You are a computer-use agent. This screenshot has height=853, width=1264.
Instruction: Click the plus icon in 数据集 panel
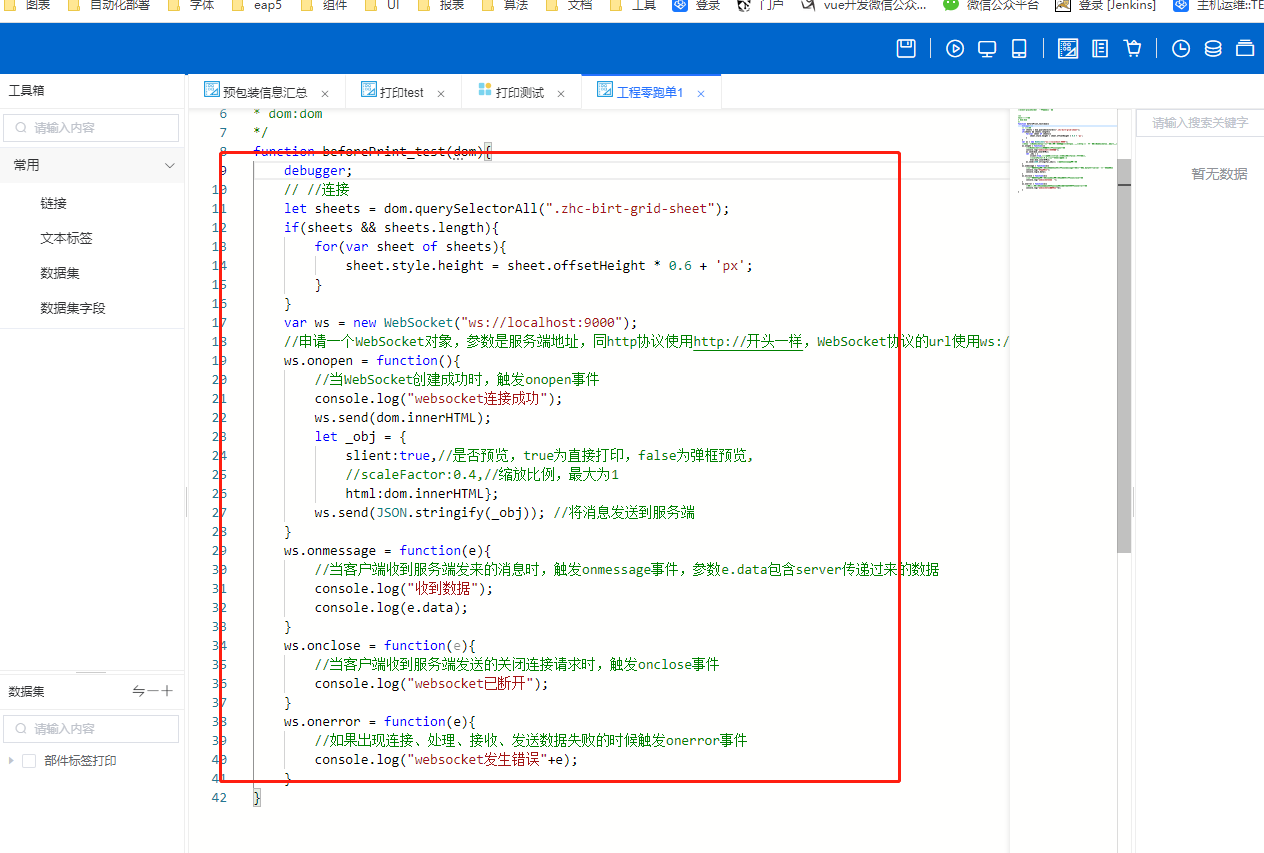[x=167, y=691]
